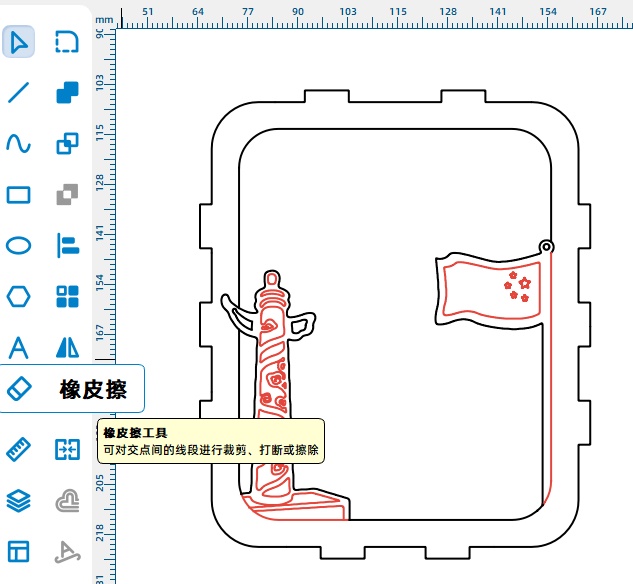Image resolution: width=633 pixels, height=584 pixels.
Task: Open the ruler measure tool
Action: tap(19, 450)
